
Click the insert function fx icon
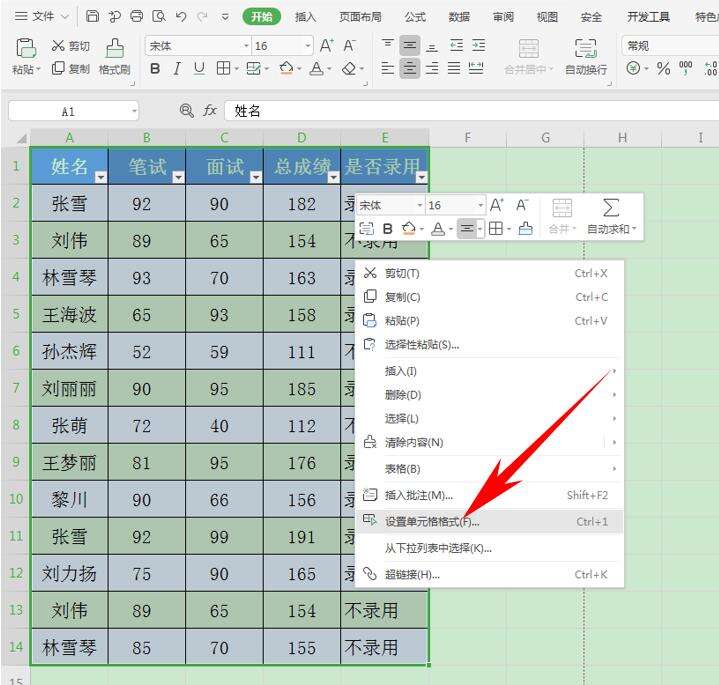[x=210, y=111]
